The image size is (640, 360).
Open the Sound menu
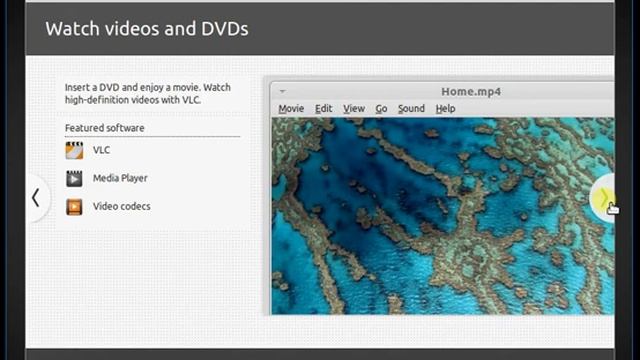click(x=411, y=109)
